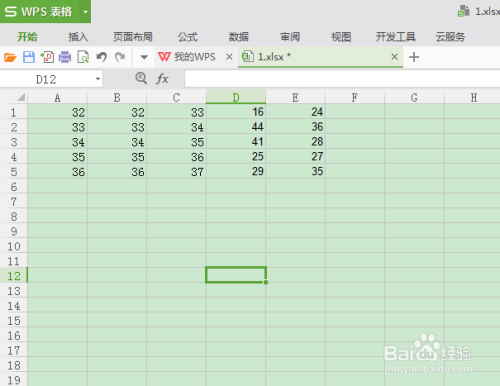Click cell C5 containing 37
Image resolution: width=500 pixels, height=386 pixels.
click(x=176, y=172)
